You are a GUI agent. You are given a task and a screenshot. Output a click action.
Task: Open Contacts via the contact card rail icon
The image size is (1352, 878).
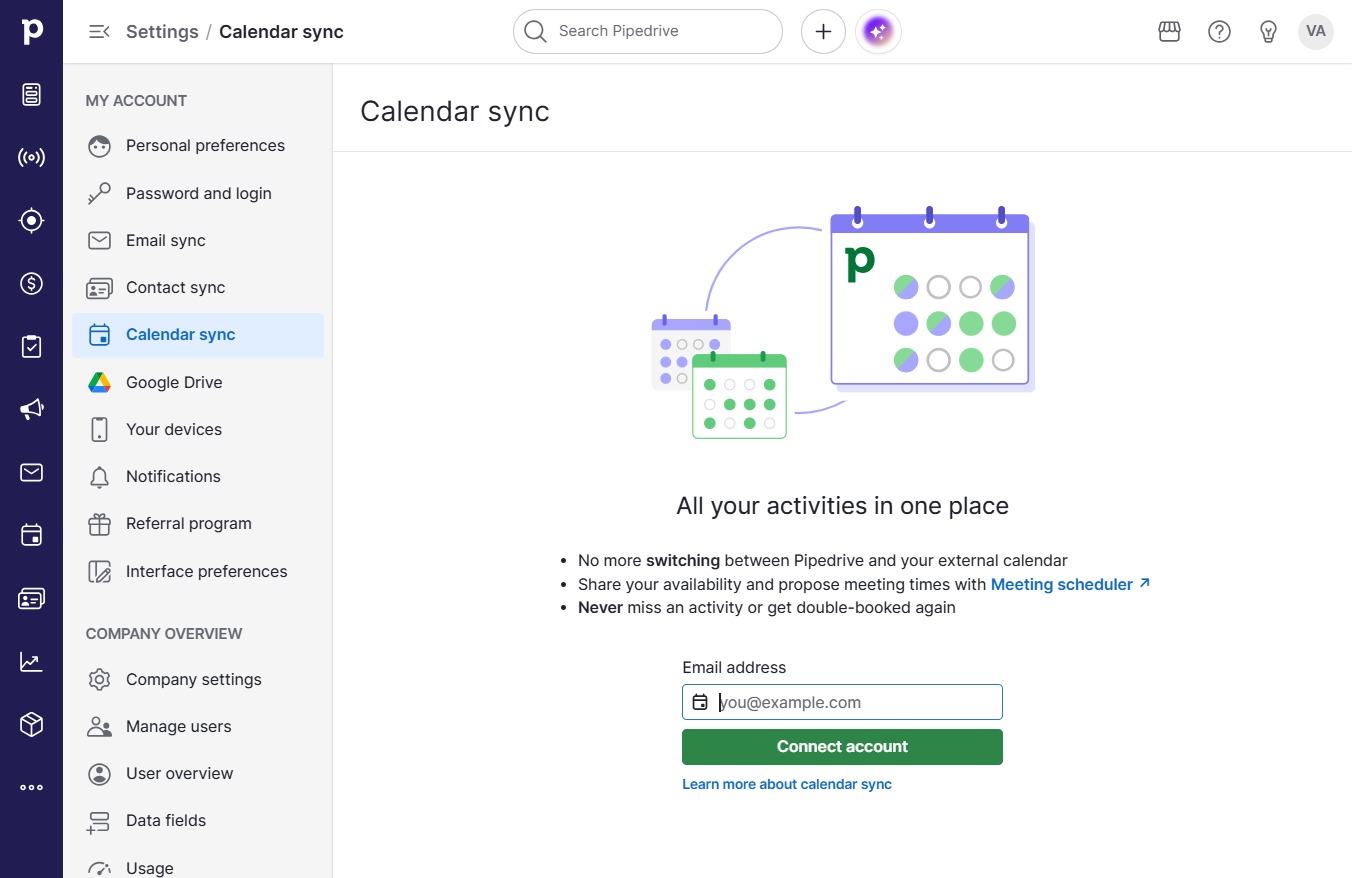(x=32, y=598)
